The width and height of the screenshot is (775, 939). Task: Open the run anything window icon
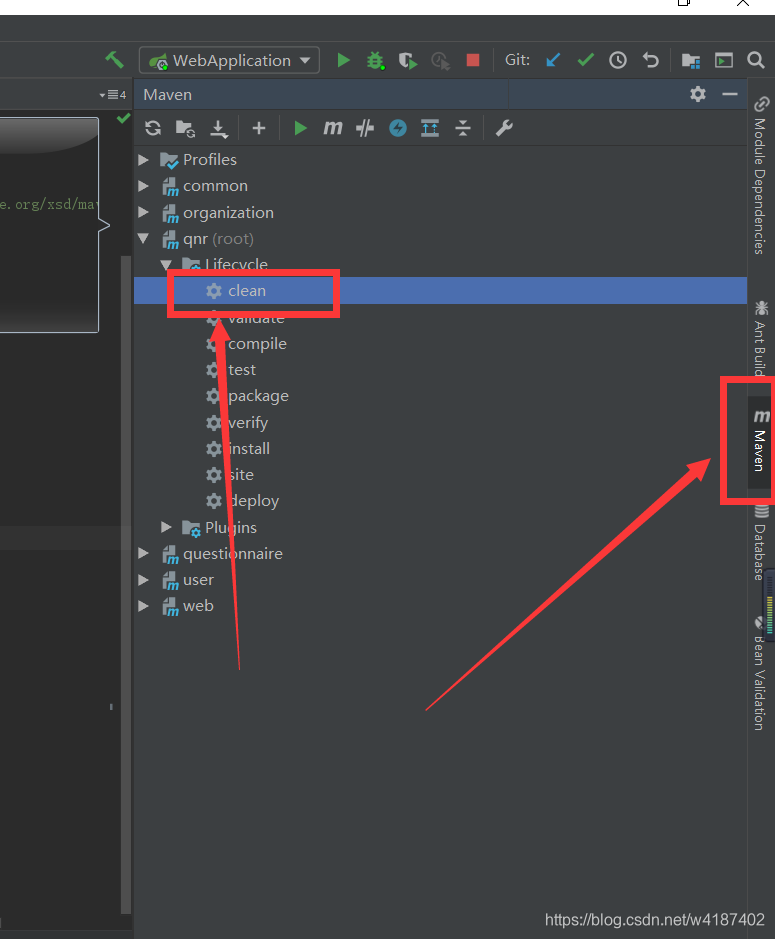tap(723, 60)
